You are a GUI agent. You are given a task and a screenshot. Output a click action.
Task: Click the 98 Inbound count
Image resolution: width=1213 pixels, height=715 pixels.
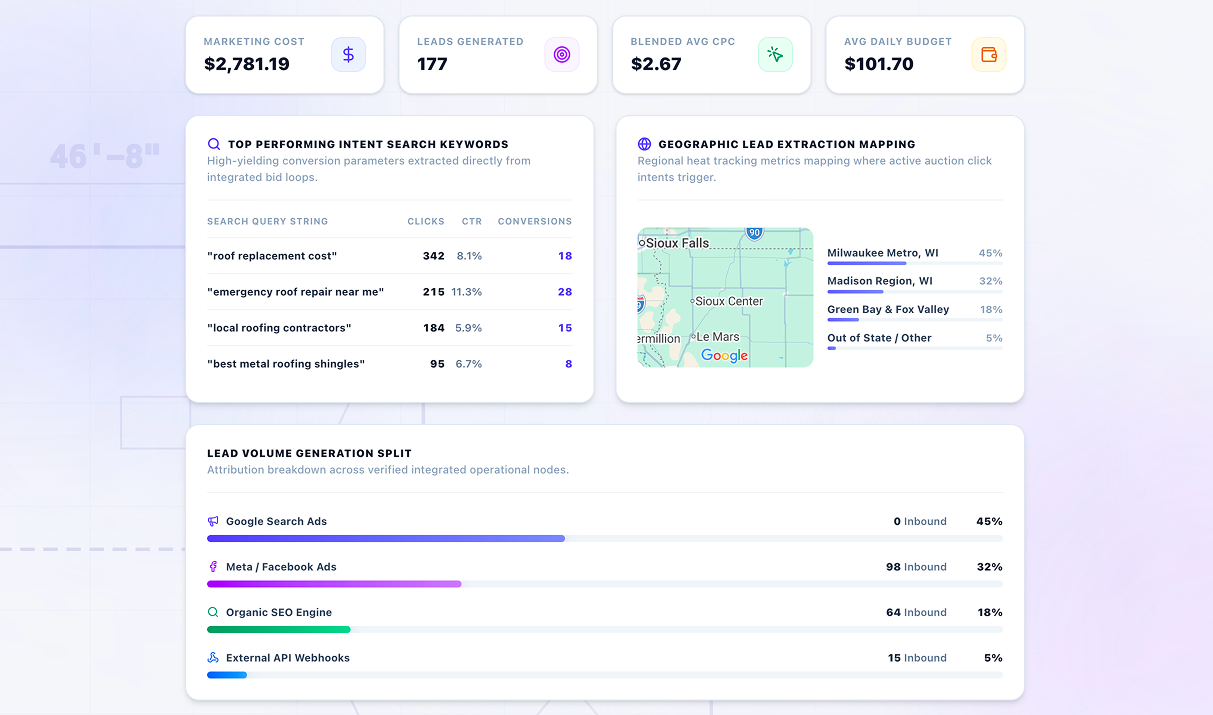916,567
